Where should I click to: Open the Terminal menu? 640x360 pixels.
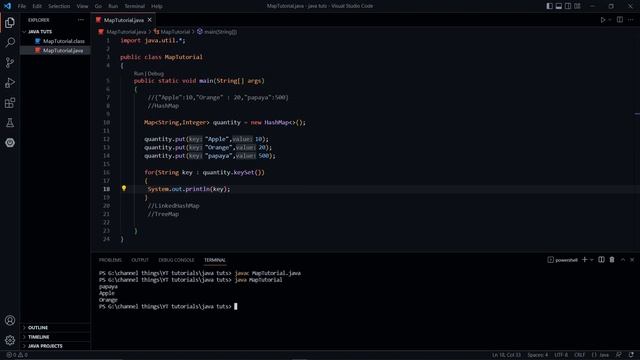135,6
